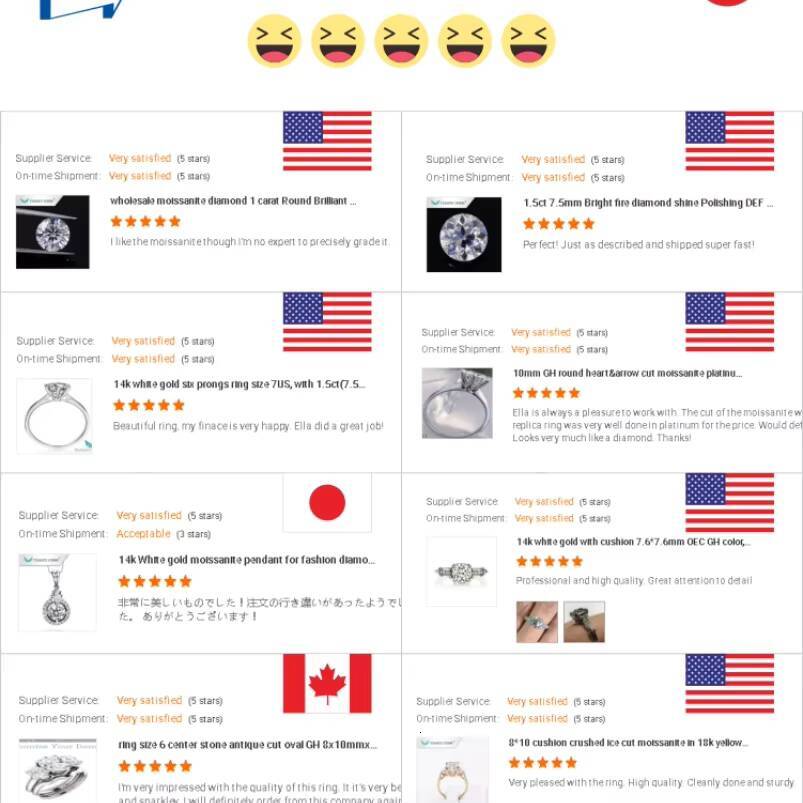Open 14k white gold six prongs ring listing

[x=239, y=384]
